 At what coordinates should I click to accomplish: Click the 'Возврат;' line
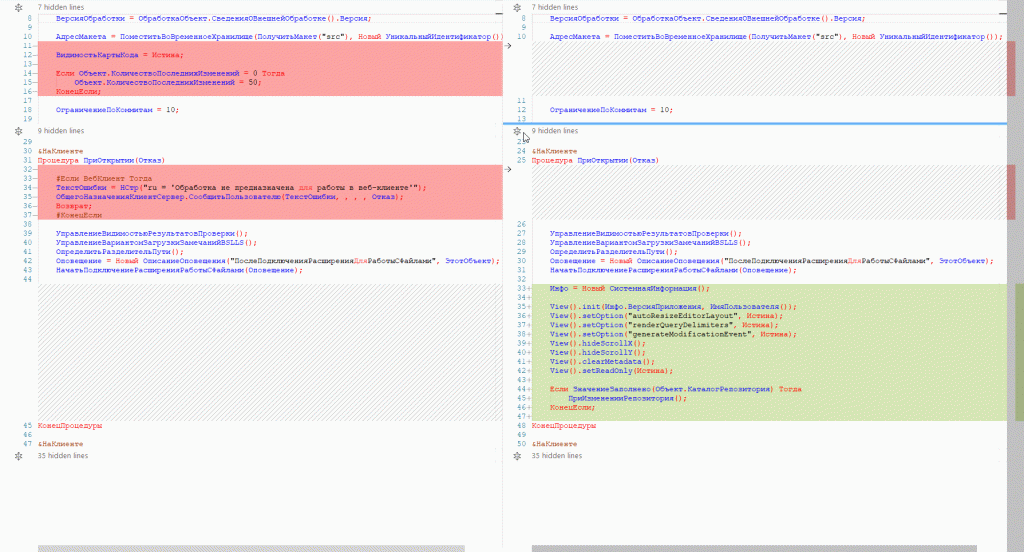coord(74,206)
